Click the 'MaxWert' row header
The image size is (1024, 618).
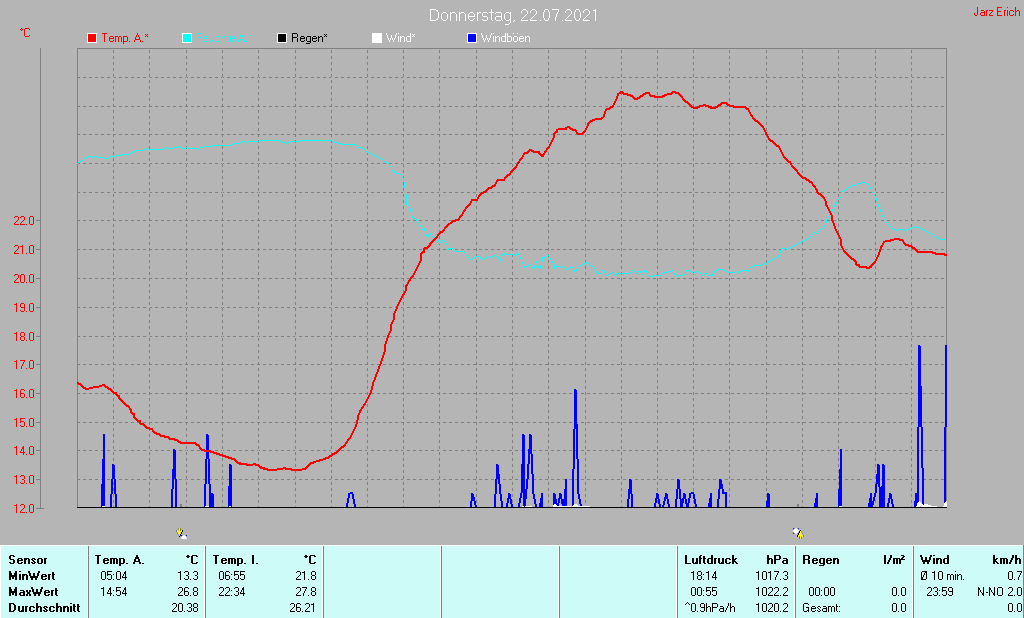click(x=33, y=592)
